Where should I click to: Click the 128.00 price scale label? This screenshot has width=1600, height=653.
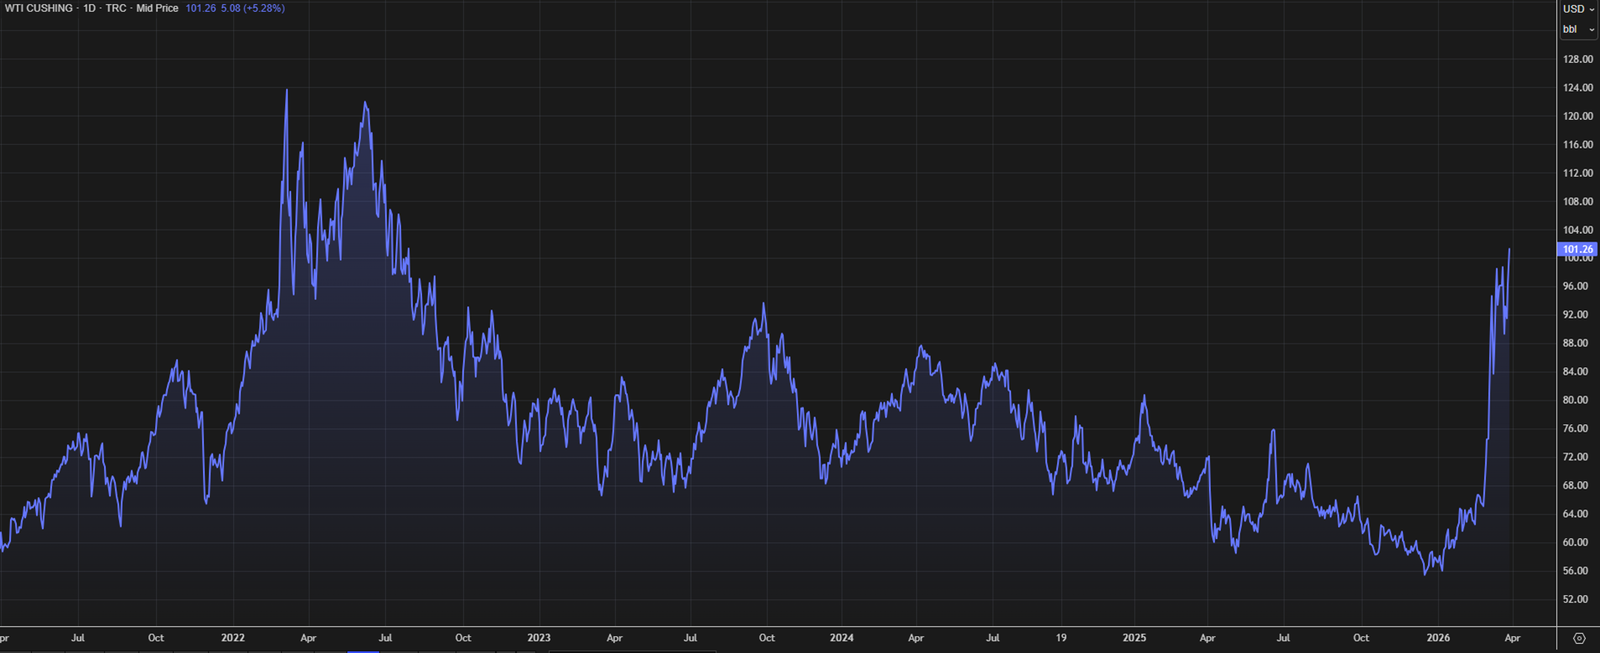click(1577, 59)
